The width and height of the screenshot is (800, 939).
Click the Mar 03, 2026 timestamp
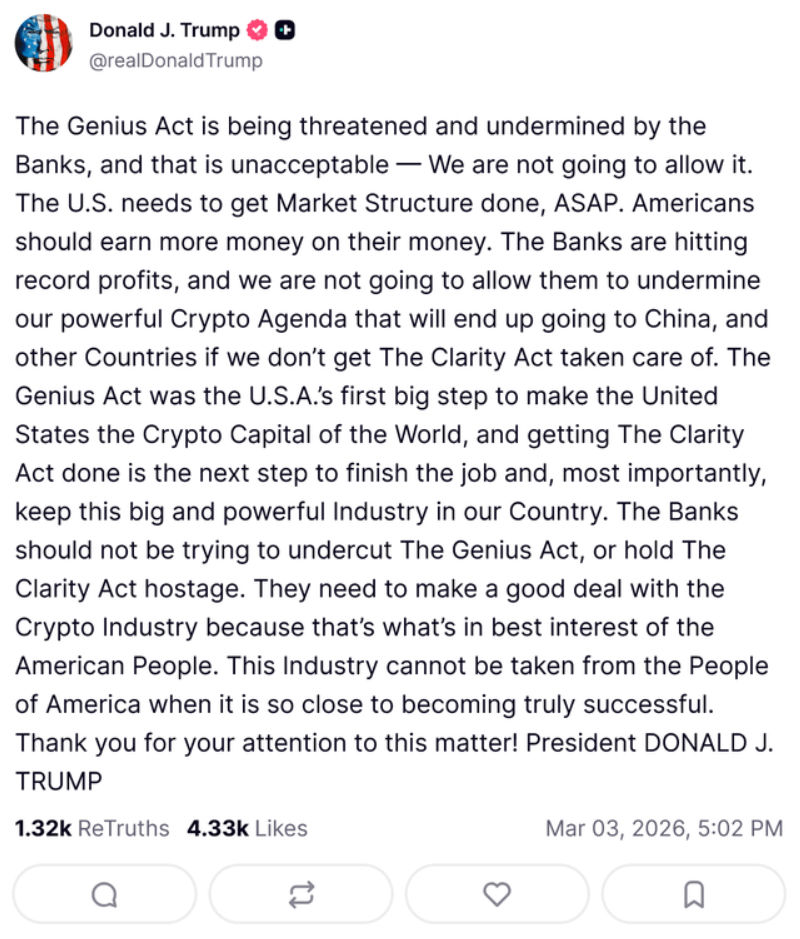663,828
